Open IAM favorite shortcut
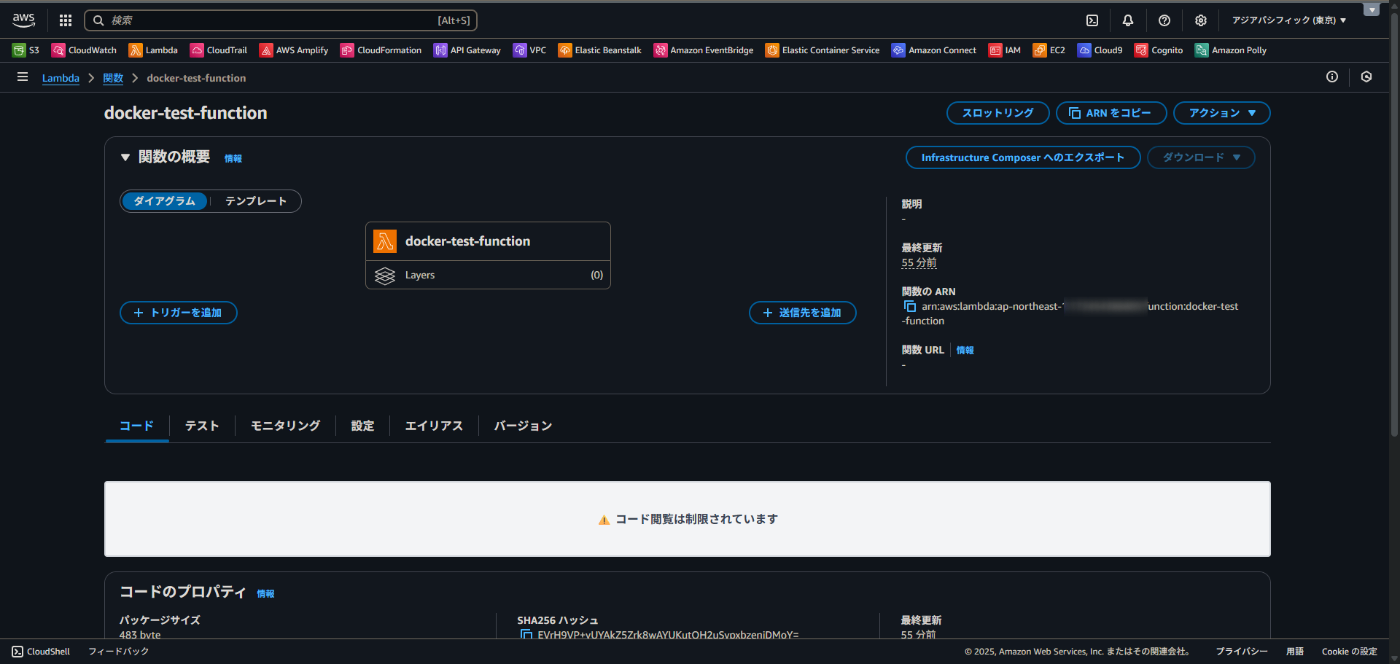 pyautogui.click(x=1005, y=50)
